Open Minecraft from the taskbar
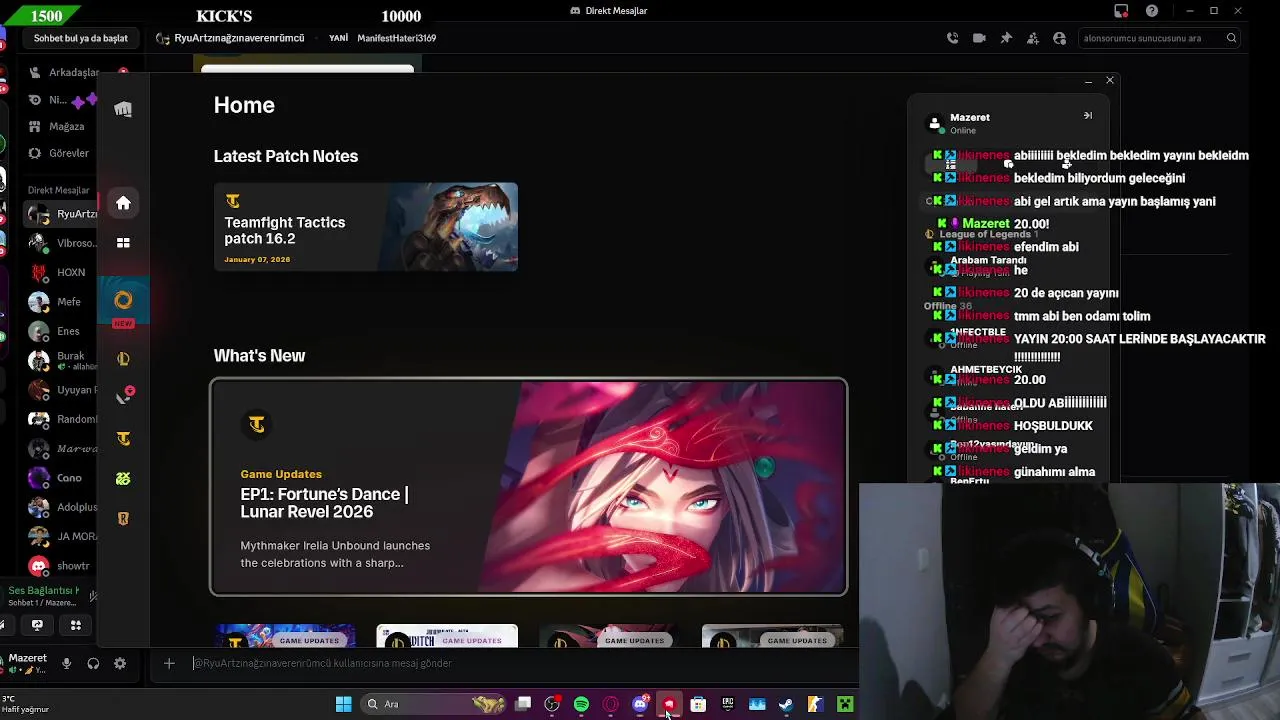The width and height of the screenshot is (1280, 720). [845, 704]
